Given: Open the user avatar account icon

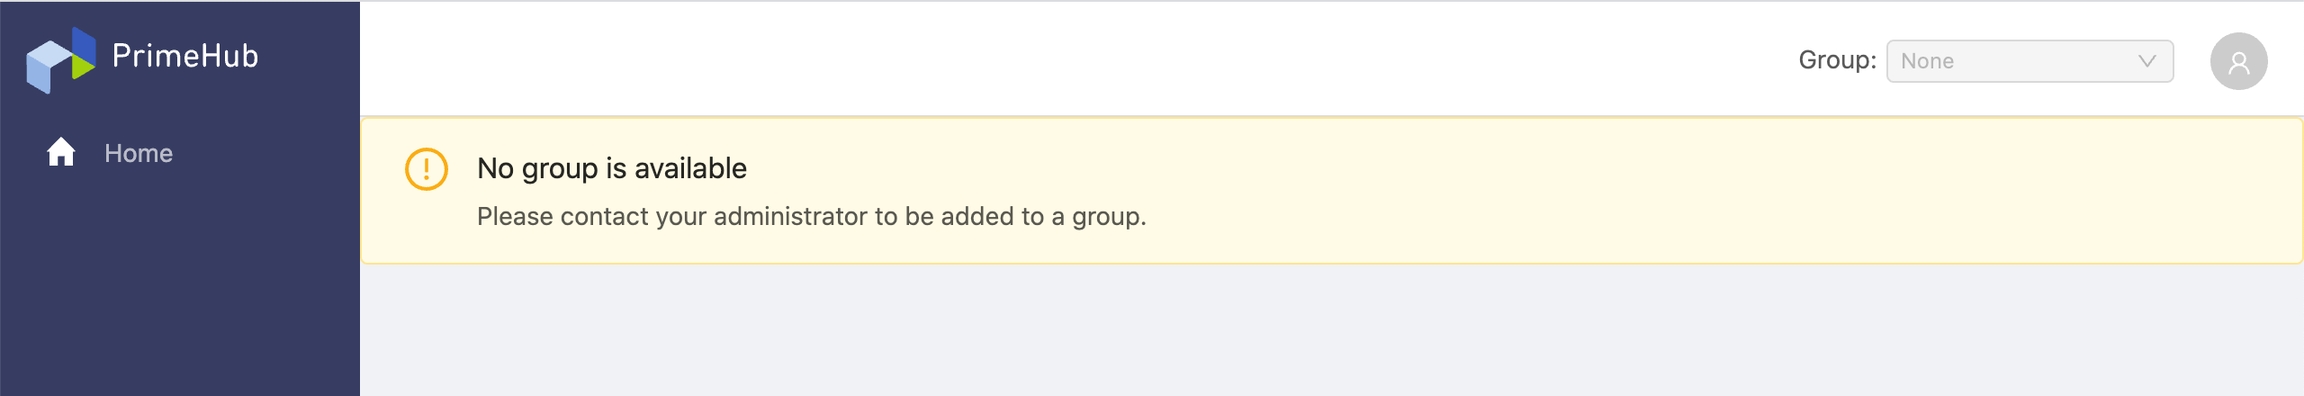Looking at the screenshot, I should (2238, 61).
